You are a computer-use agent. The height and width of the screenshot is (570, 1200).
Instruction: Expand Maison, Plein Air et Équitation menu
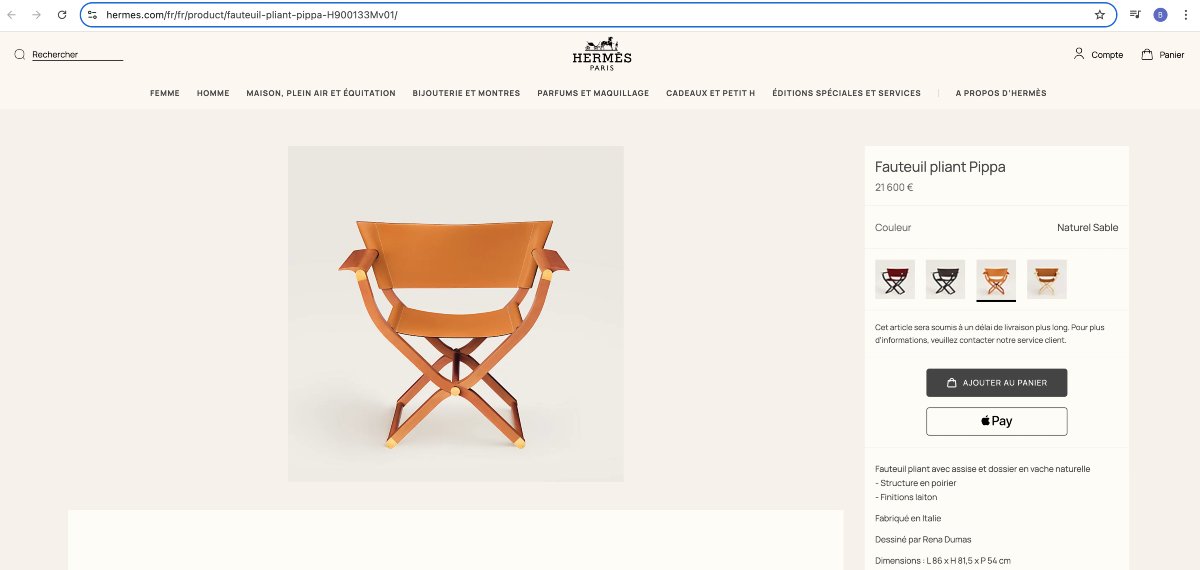pyautogui.click(x=321, y=93)
